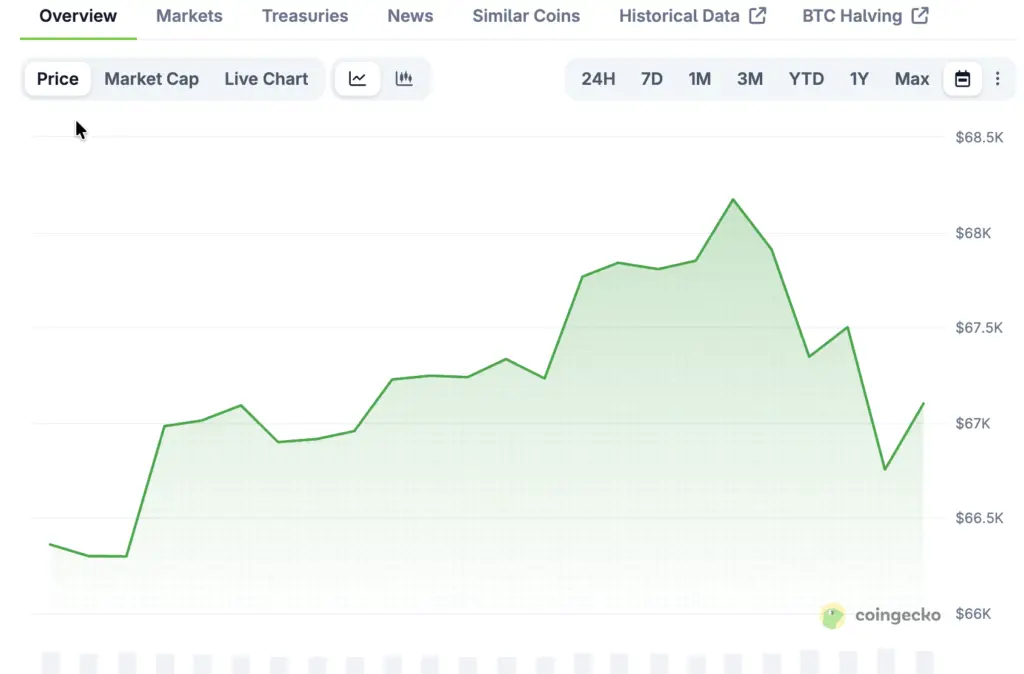This screenshot has height=674, width=1024.
Task: Choose YTD time range
Action: [x=806, y=79]
